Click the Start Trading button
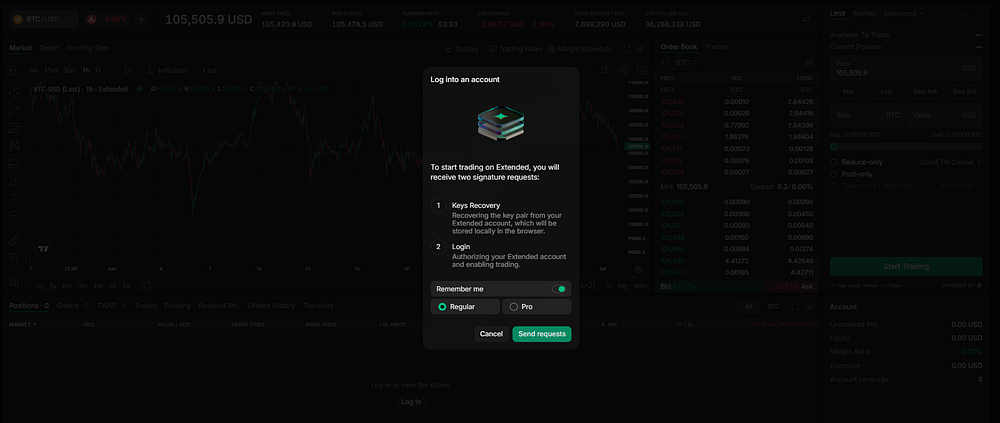1000x423 pixels. tap(906, 267)
